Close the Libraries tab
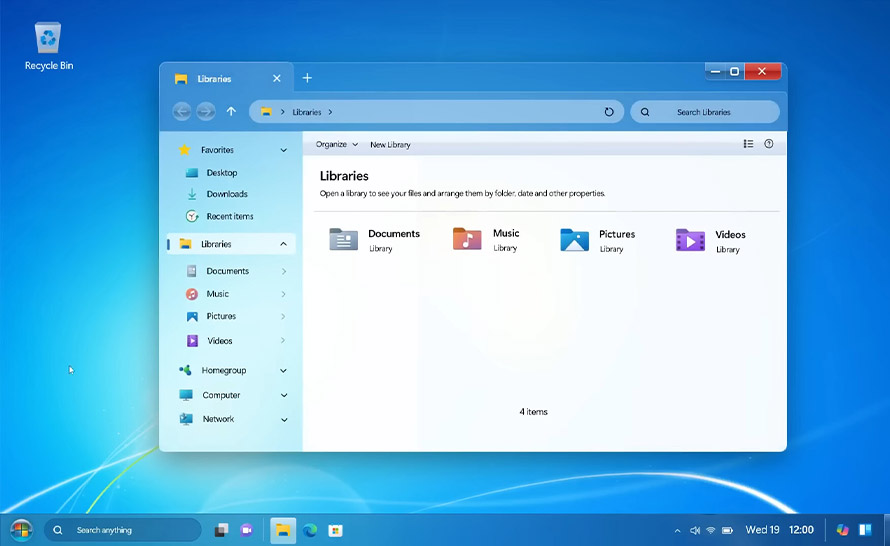The width and height of the screenshot is (890, 546). (277, 78)
